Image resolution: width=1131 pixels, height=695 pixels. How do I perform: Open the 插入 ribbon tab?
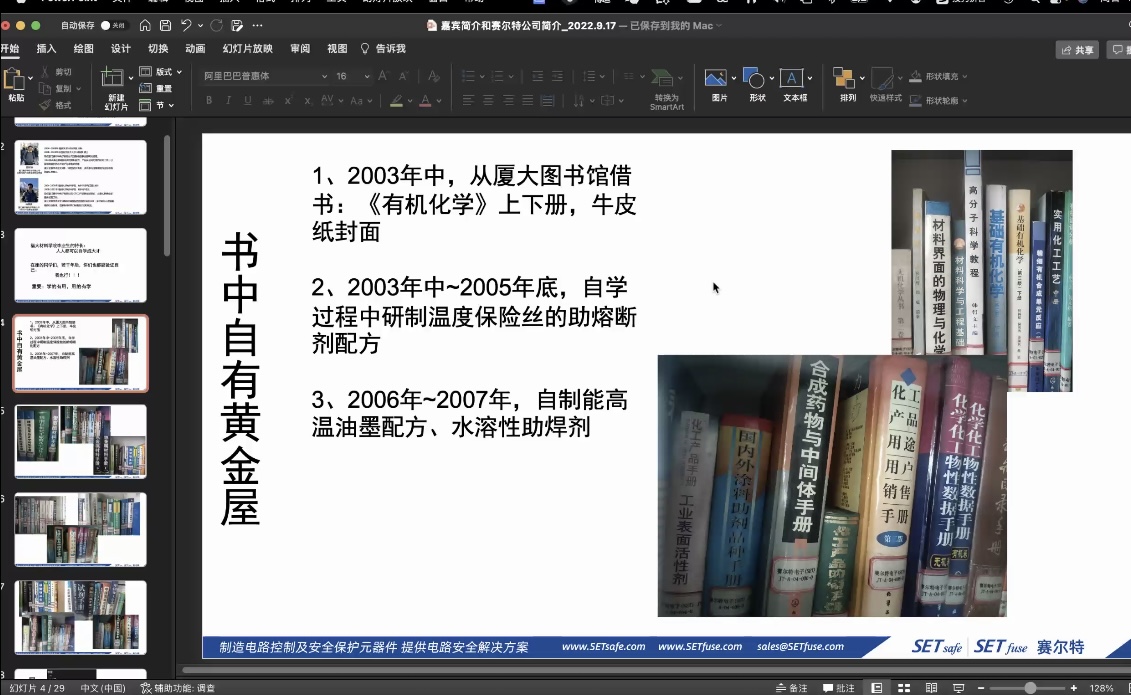click(x=46, y=48)
